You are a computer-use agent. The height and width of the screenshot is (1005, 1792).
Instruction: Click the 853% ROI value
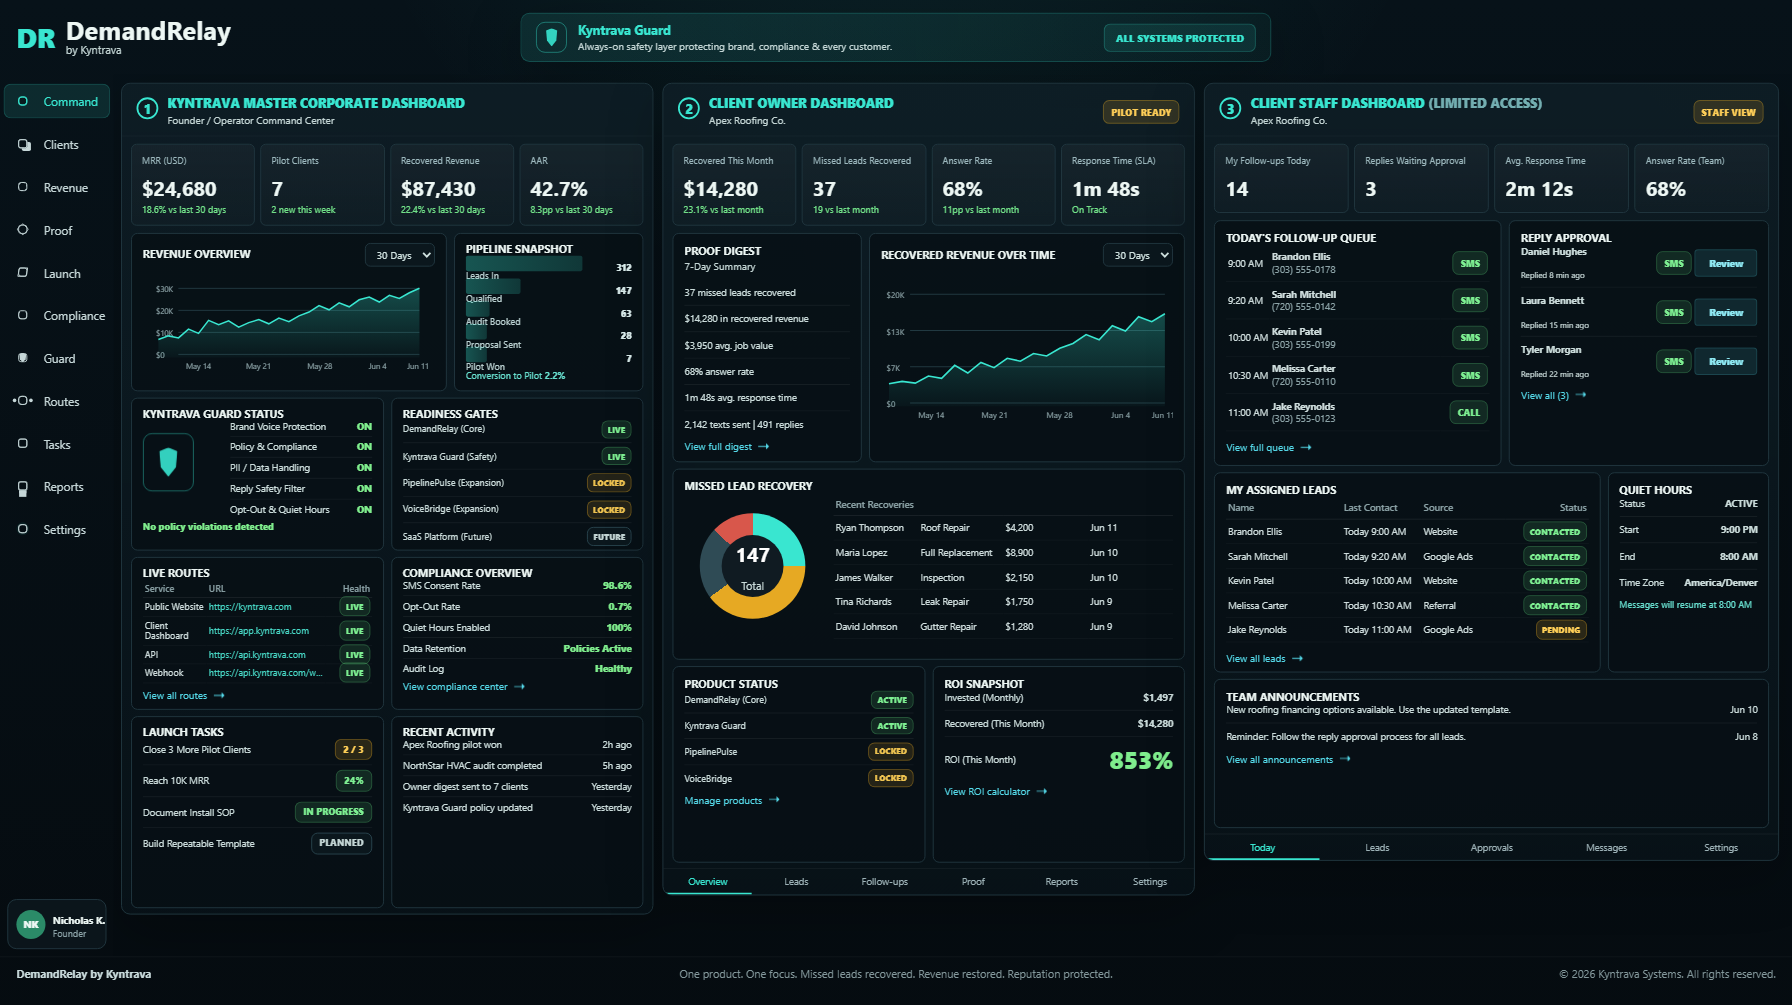click(1141, 761)
